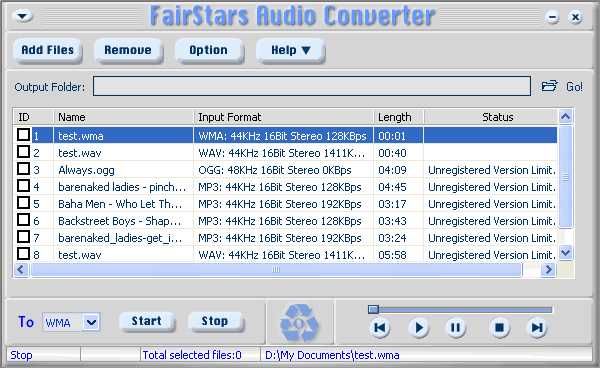Click the recycle convert logo icon
This screenshot has width=600, height=368.
(299, 323)
